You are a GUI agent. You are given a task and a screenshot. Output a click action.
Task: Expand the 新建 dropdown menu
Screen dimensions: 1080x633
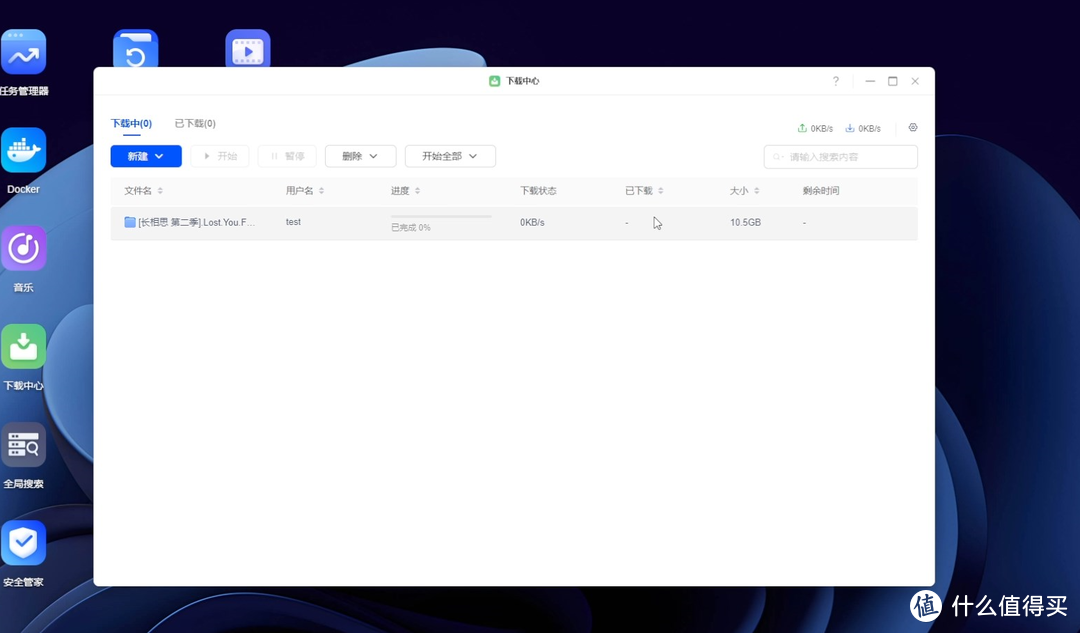click(x=146, y=156)
